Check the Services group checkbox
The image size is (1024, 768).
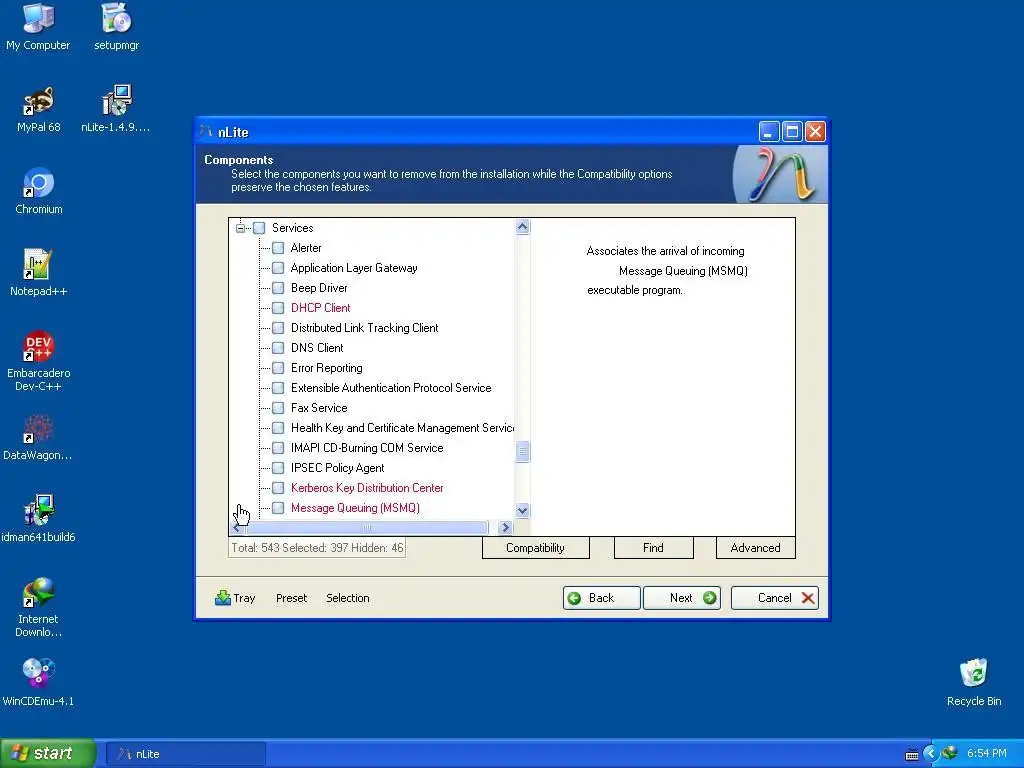(259, 228)
